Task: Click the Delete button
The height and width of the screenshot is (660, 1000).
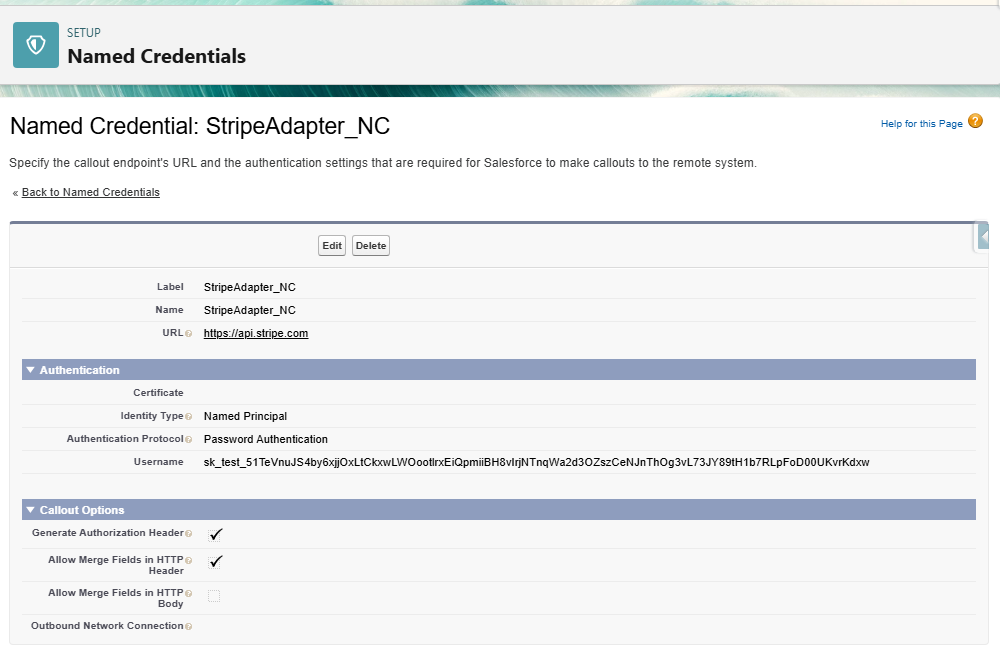Action: (x=371, y=246)
